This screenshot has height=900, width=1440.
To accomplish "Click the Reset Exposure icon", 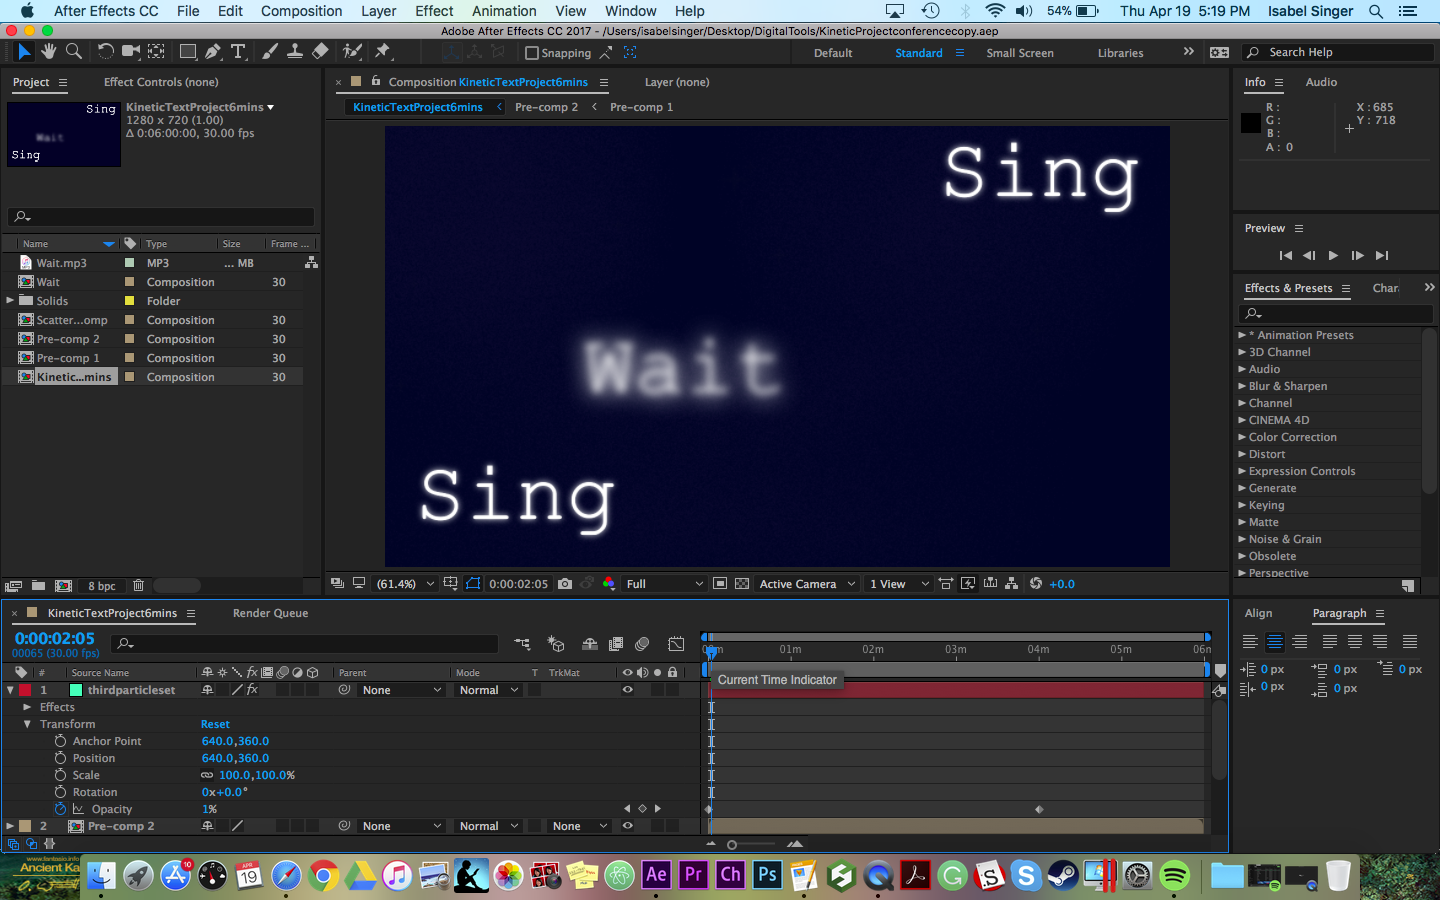I will pos(1036,584).
